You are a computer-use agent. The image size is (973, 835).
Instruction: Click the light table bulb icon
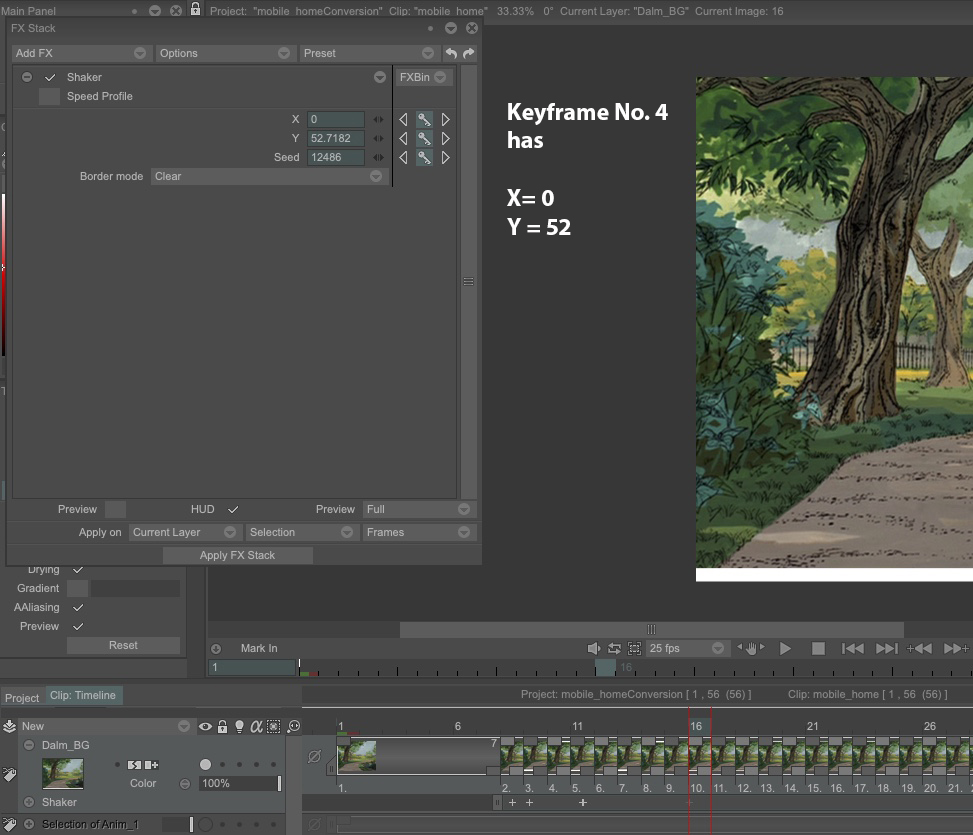click(x=239, y=726)
